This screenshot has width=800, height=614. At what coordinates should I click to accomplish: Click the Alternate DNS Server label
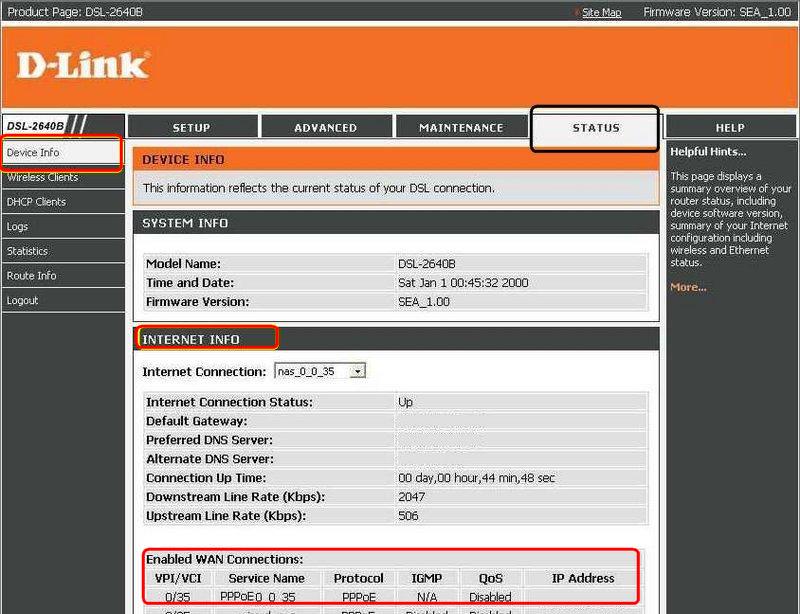(x=210, y=459)
